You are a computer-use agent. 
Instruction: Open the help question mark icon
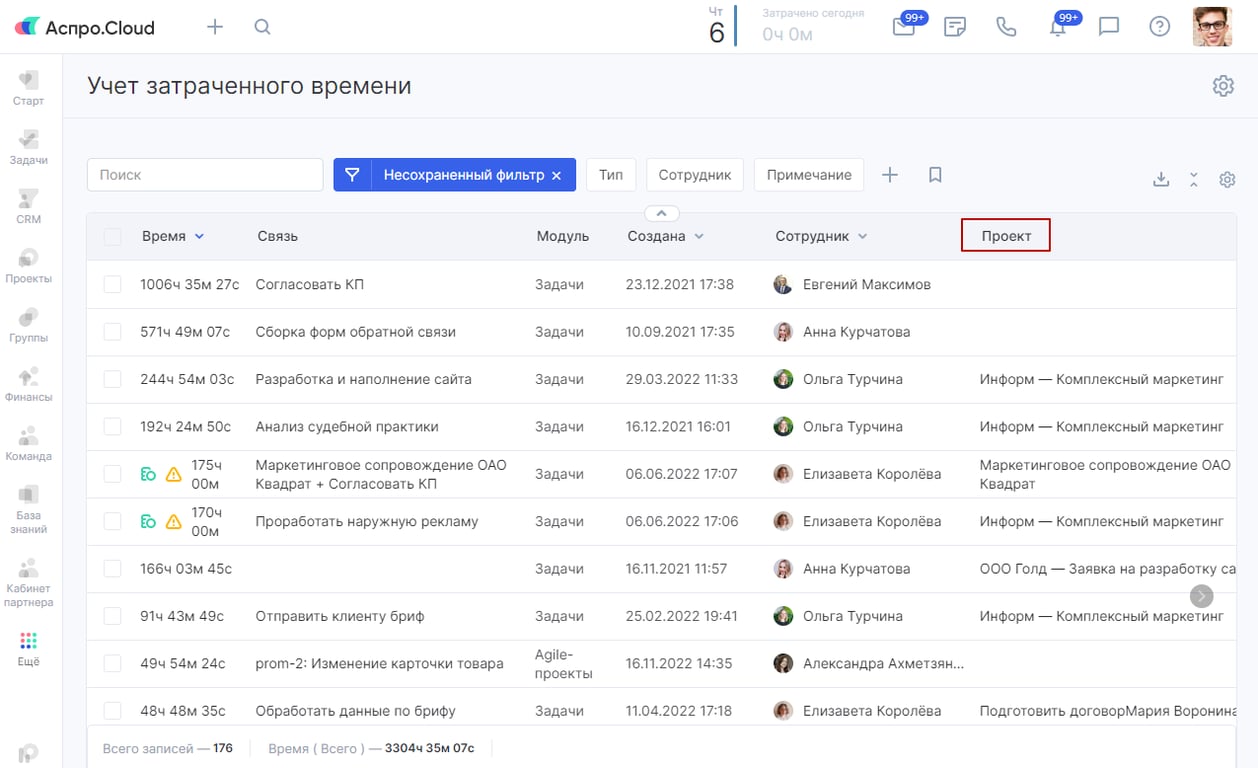click(x=1159, y=27)
